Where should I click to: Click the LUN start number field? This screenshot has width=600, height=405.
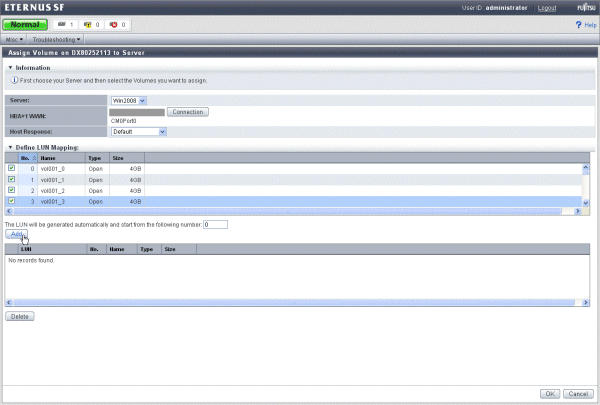[215, 225]
